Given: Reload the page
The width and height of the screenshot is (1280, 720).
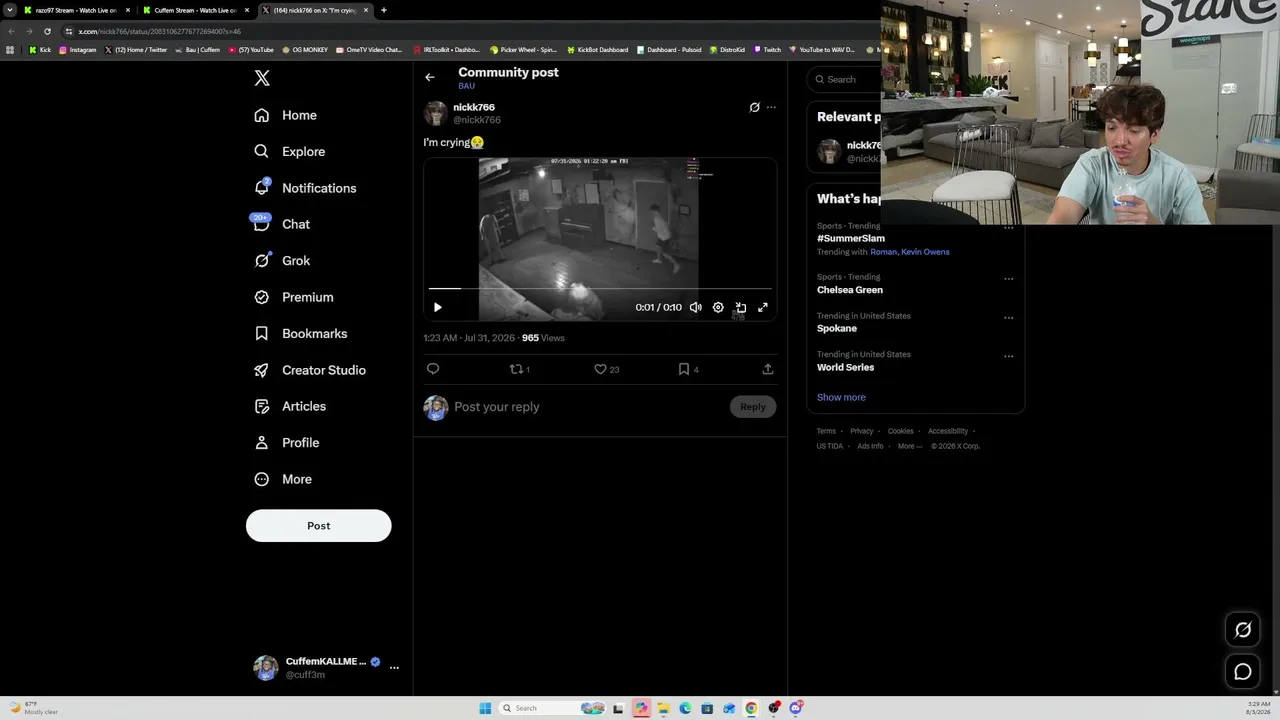Looking at the screenshot, I should [x=47, y=31].
